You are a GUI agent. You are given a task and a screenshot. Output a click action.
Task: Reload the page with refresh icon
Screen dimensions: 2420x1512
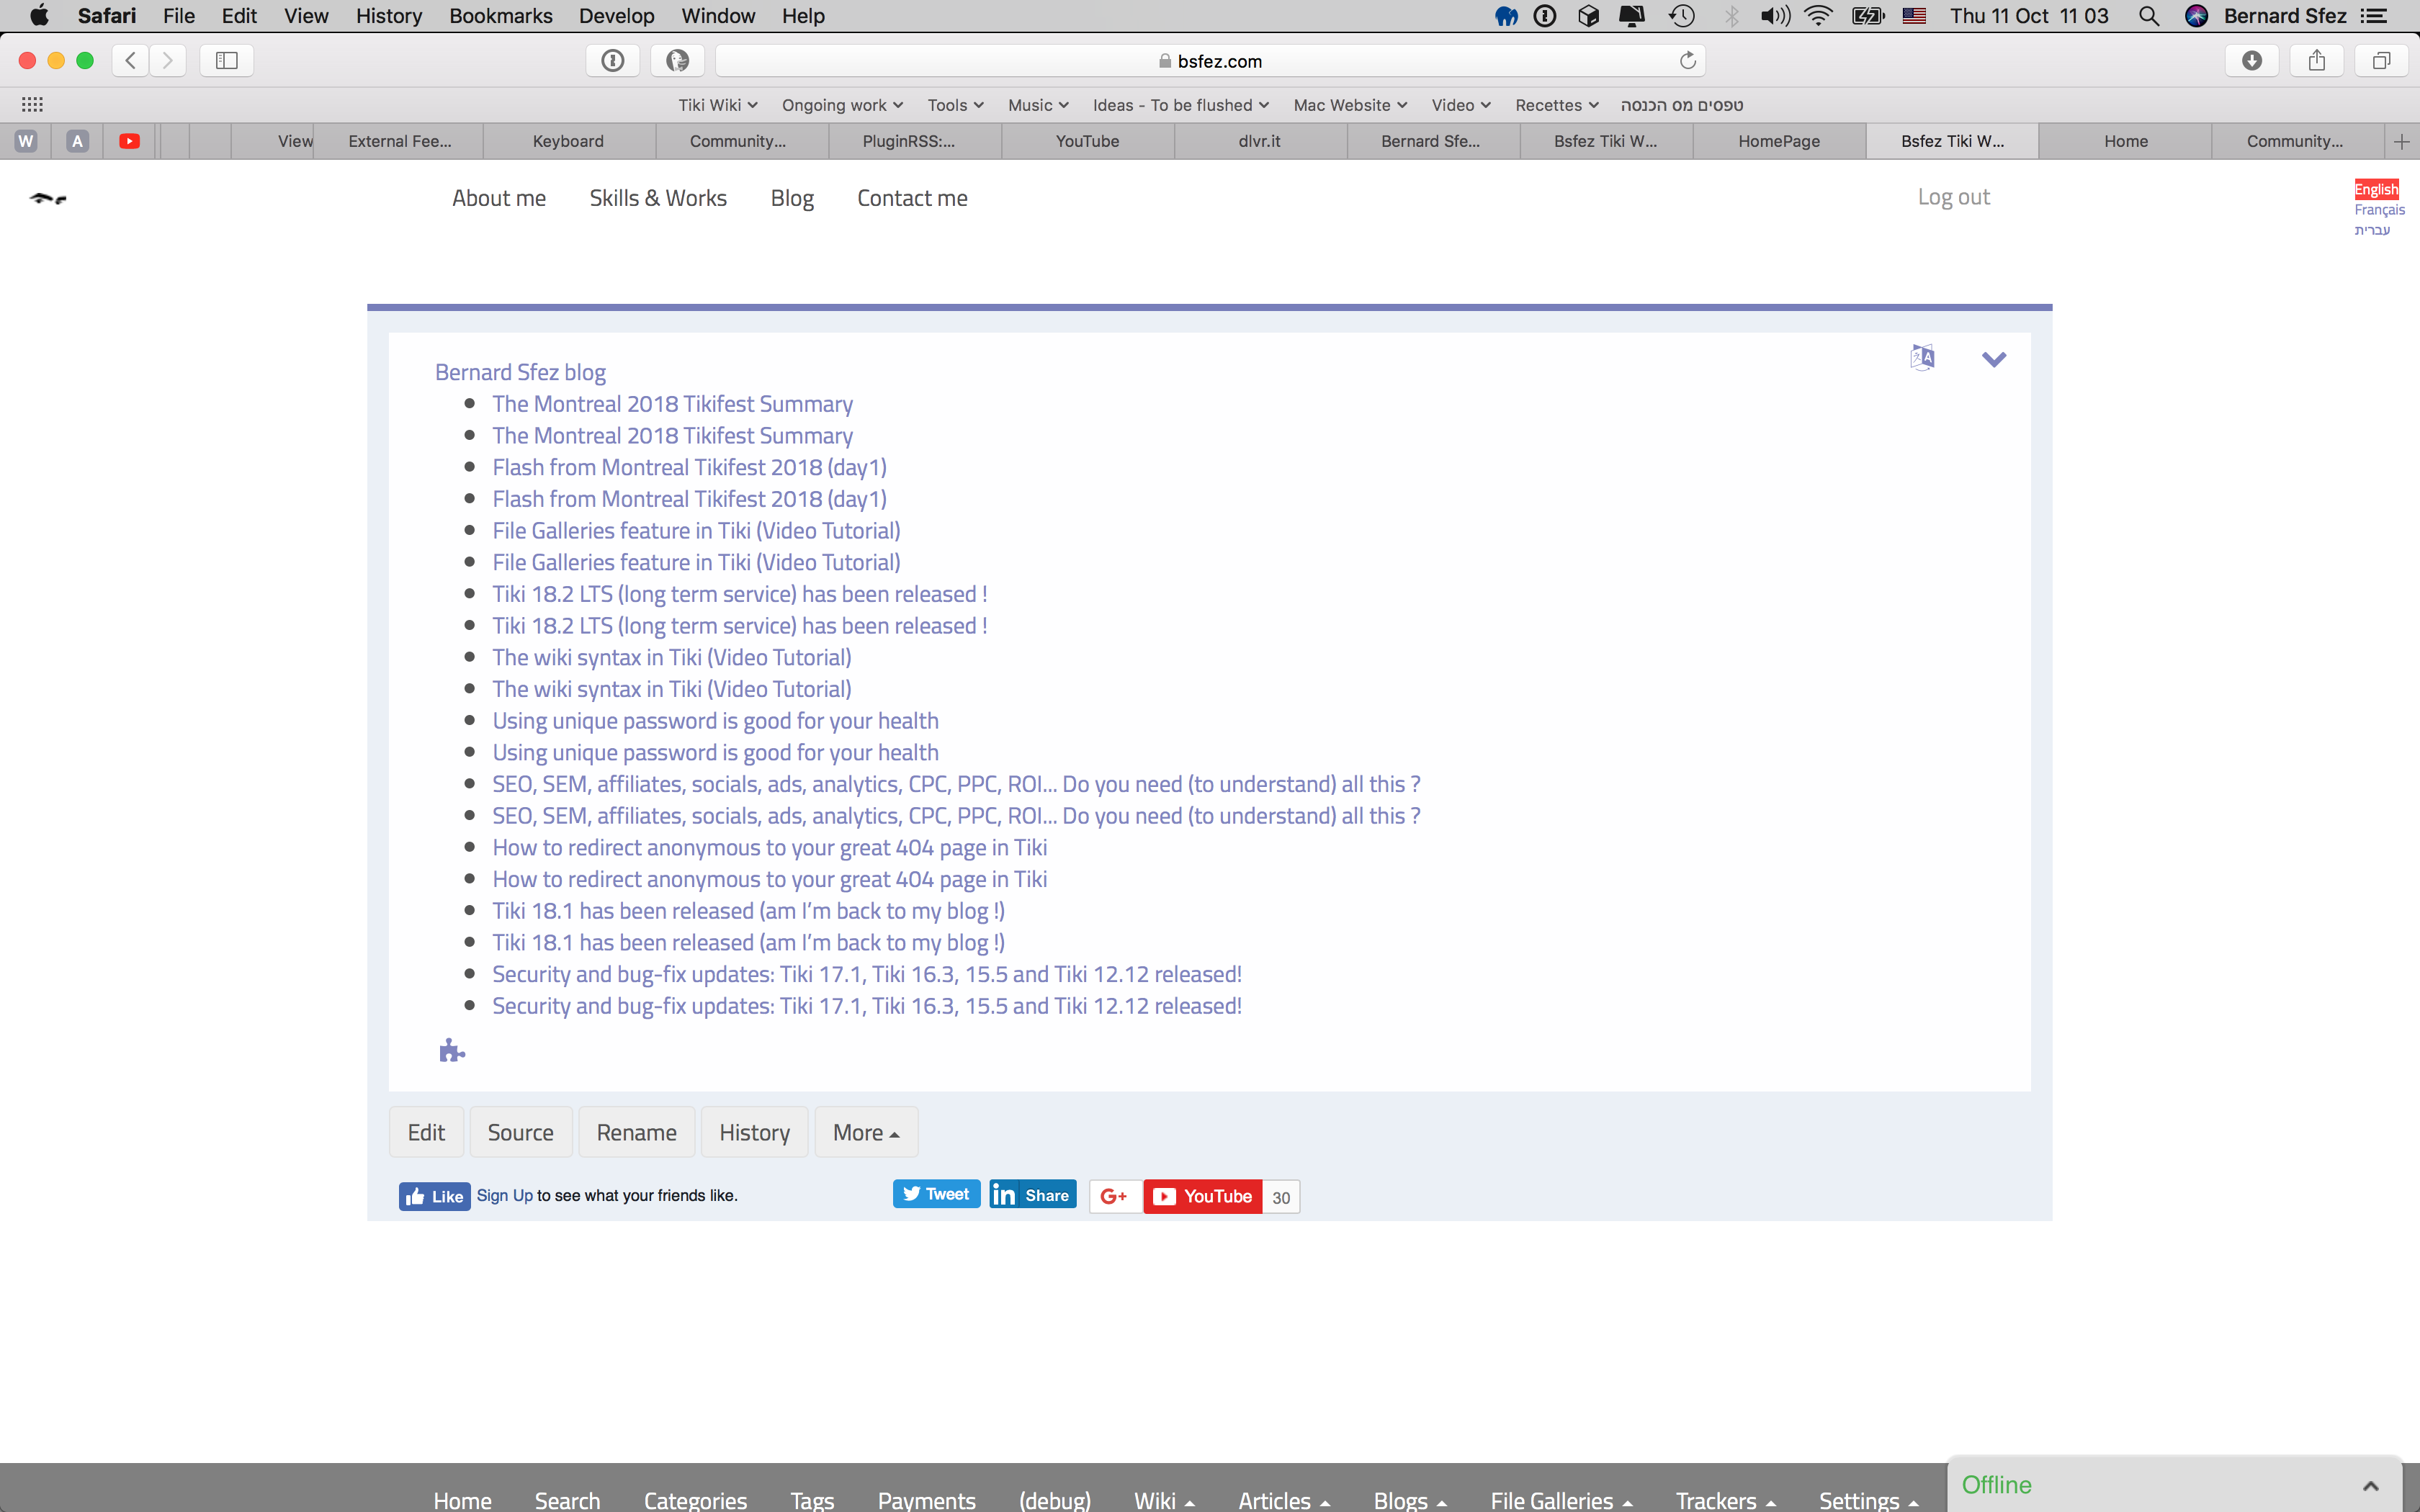1688,61
